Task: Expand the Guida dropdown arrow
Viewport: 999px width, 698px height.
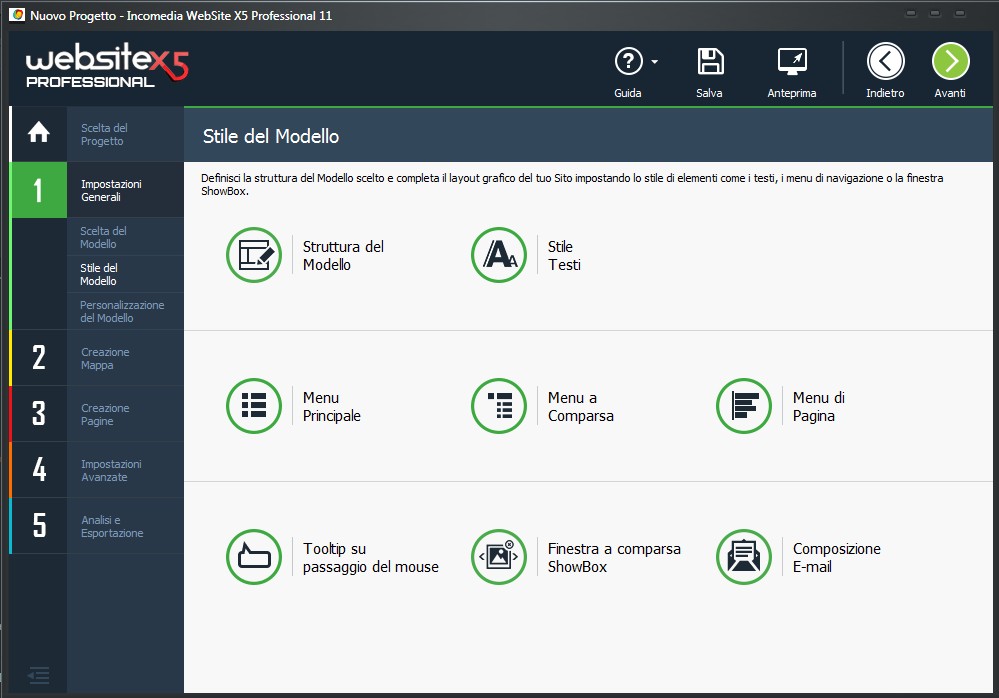Action: coord(654,62)
